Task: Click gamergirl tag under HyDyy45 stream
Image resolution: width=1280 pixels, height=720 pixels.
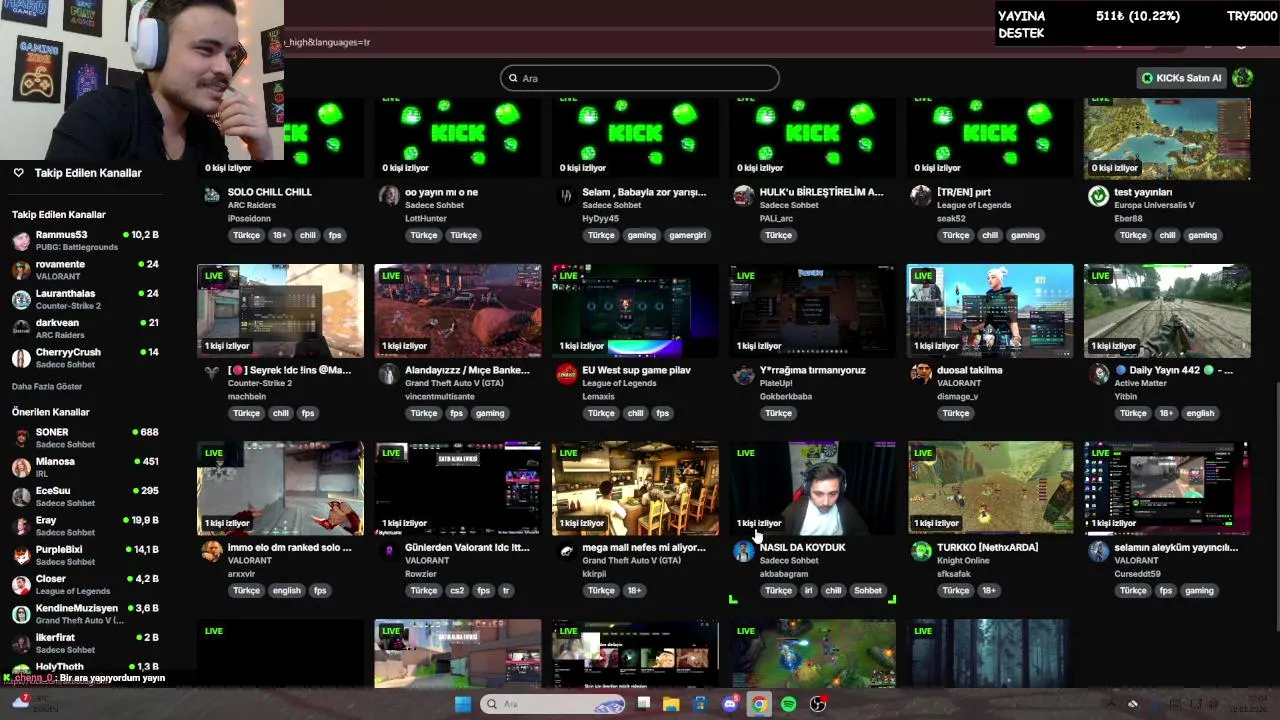Action: 688,235
